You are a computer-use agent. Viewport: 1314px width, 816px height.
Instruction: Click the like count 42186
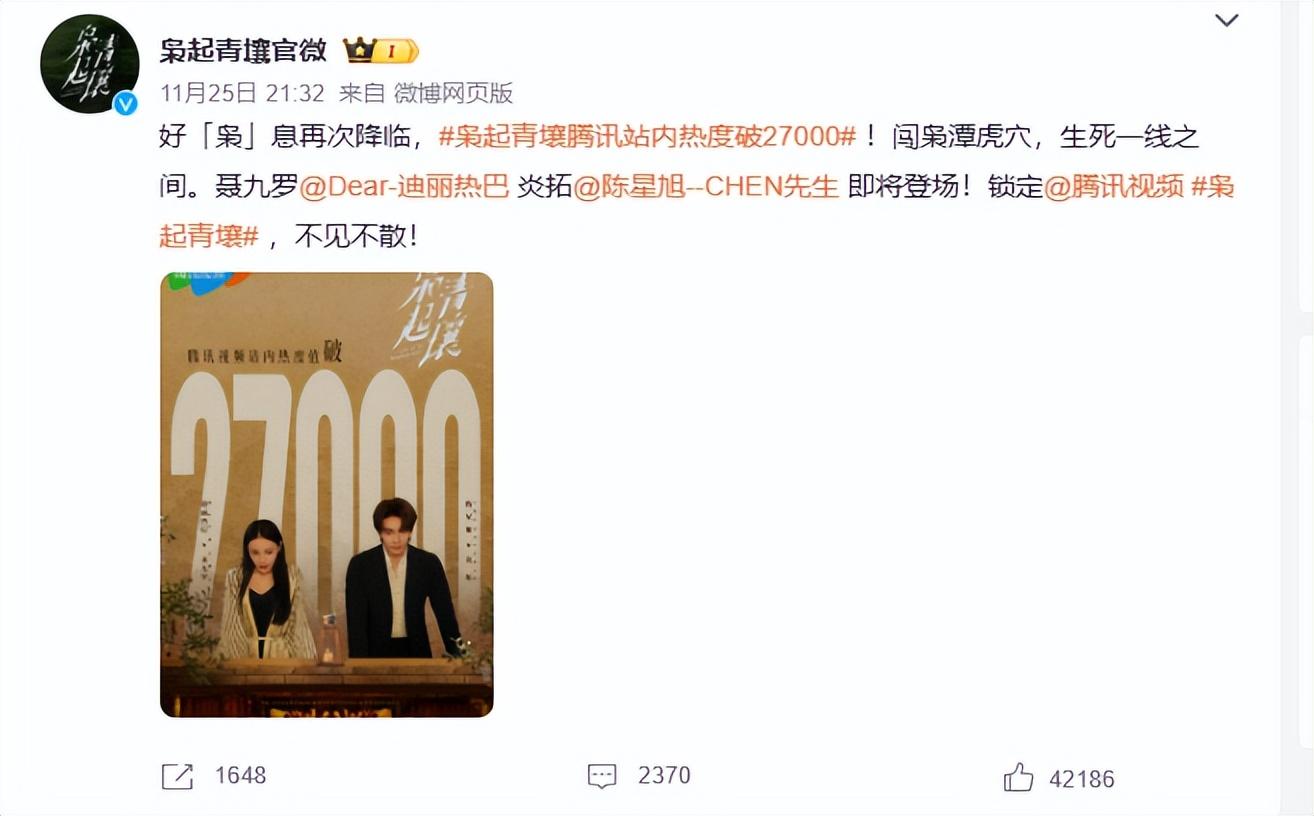(1082, 779)
